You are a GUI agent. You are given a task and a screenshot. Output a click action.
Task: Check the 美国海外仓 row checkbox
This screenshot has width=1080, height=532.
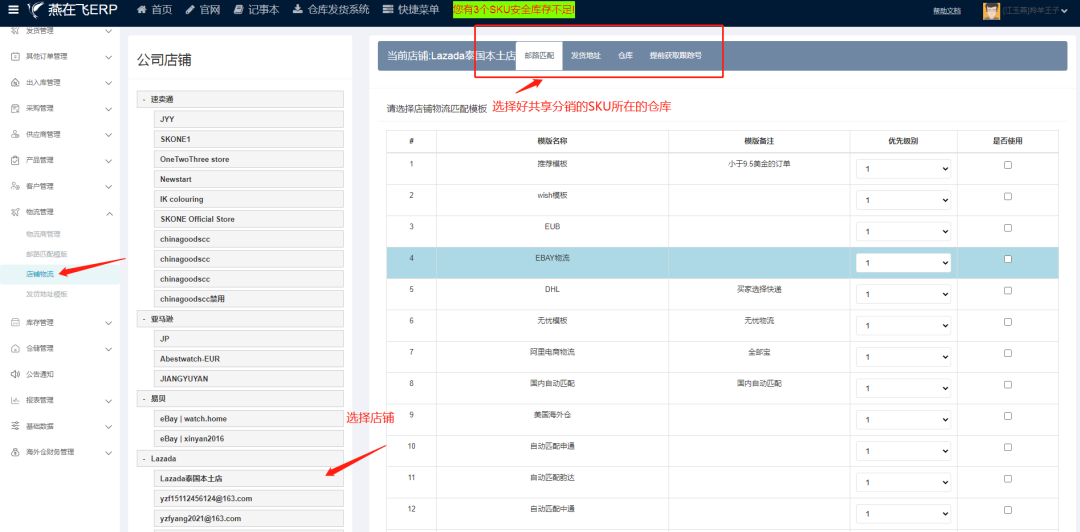pyautogui.click(x=1008, y=416)
